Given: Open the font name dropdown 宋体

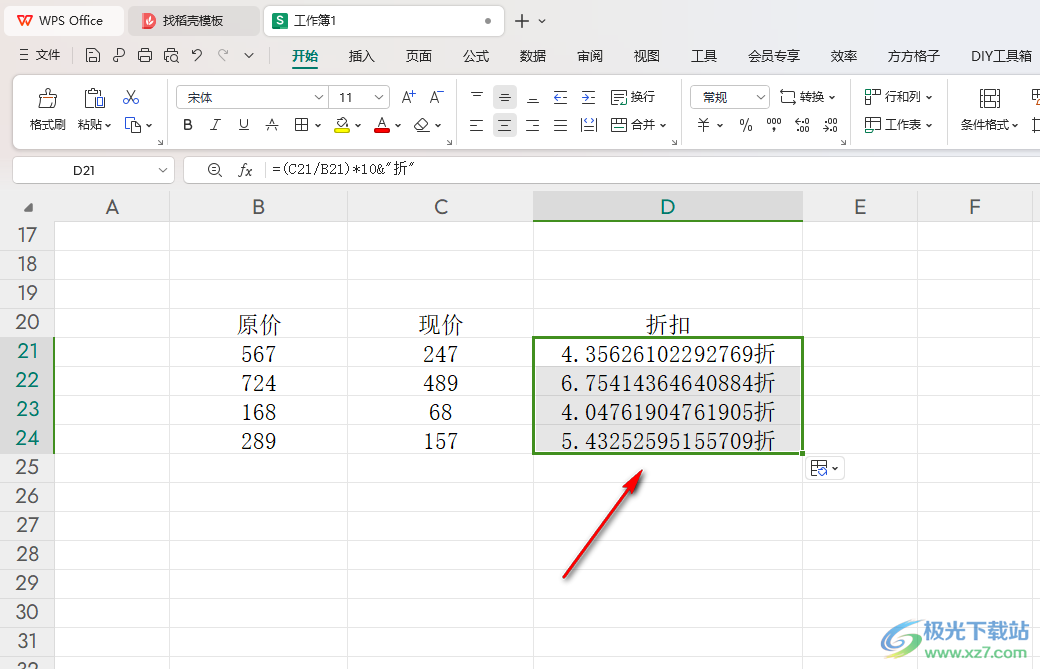Looking at the screenshot, I should click(x=319, y=97).
